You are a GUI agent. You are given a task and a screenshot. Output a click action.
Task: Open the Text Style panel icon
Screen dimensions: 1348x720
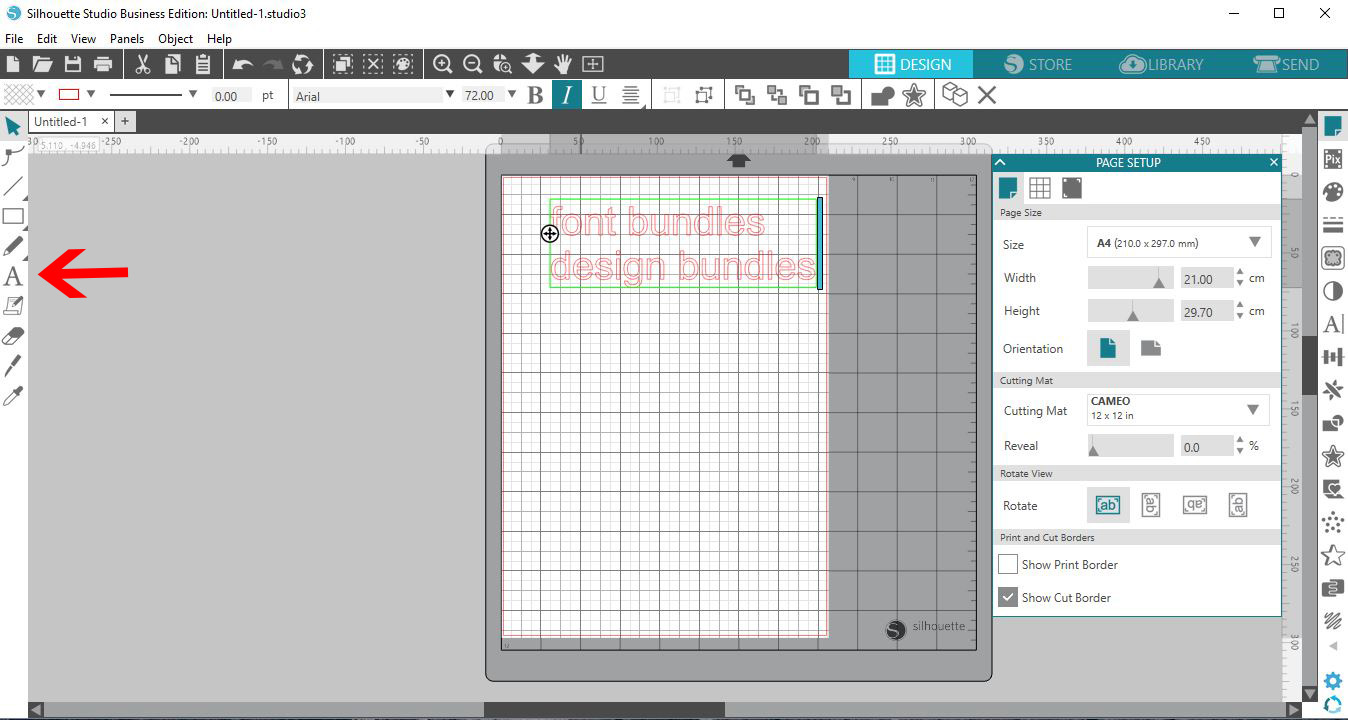coord(1333,324)
